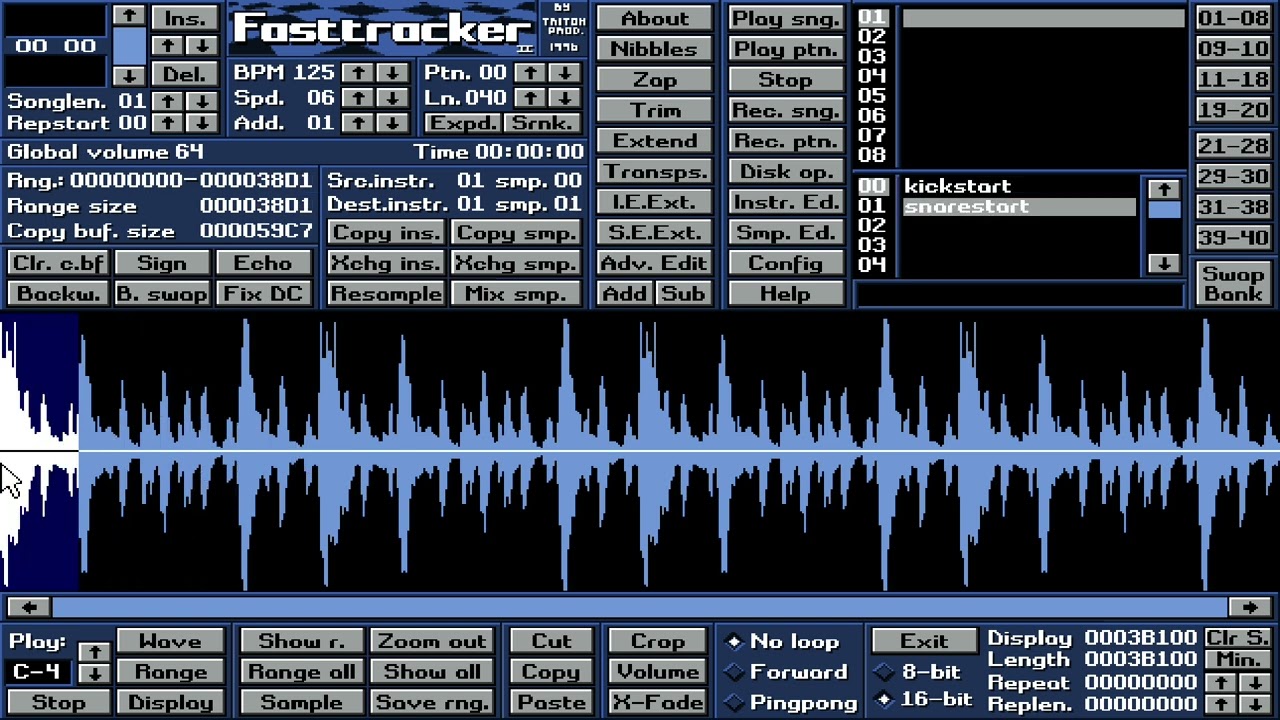
Task: Increase Ptn. number with up arrow
Action: click(x=531, y=73)
